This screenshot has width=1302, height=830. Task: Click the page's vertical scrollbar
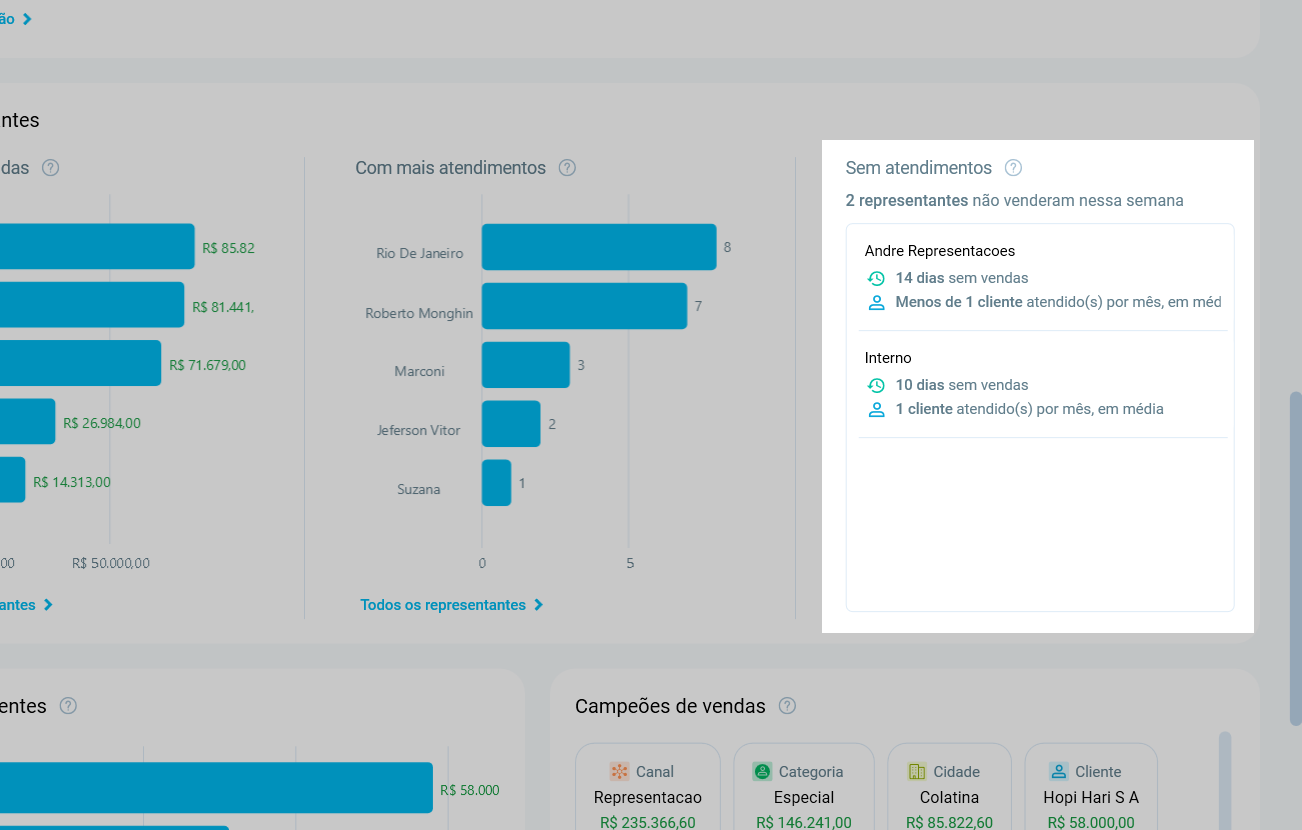coord(1296,558)
